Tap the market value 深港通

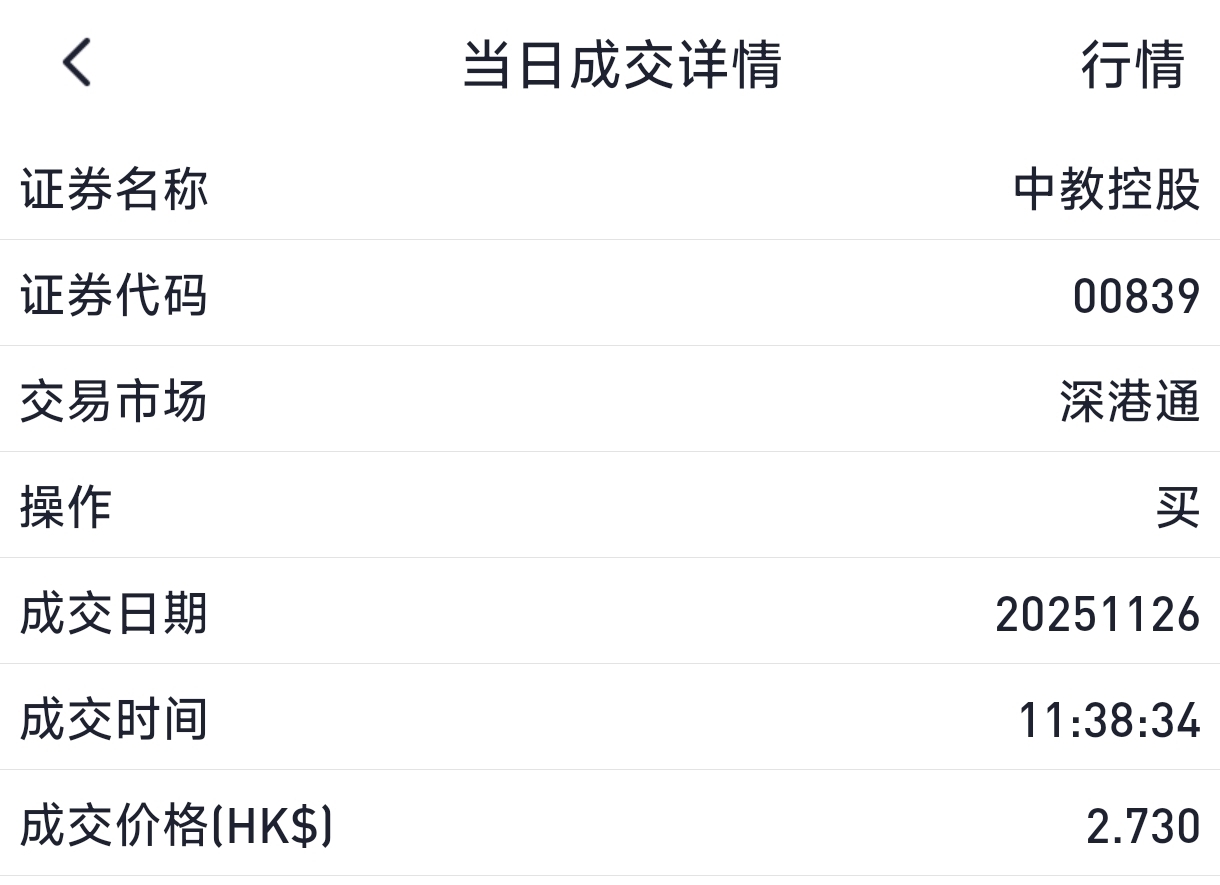pos(1129,403)
